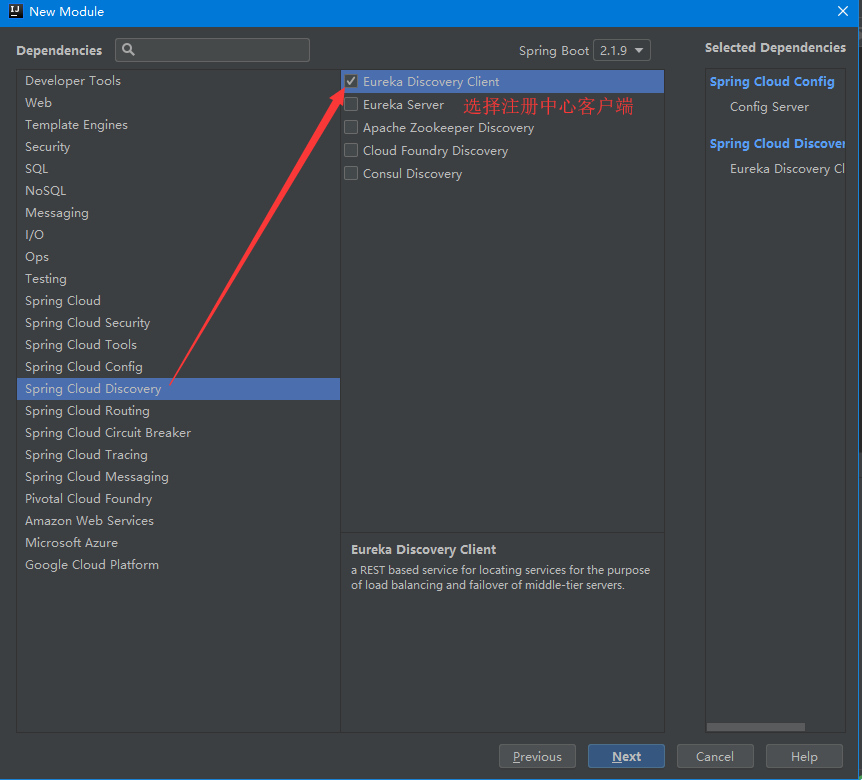The image size is (862, 780).
Task: Uncheck Eureka Discovery Client checkbox
Action: click(x=351, y=81)
